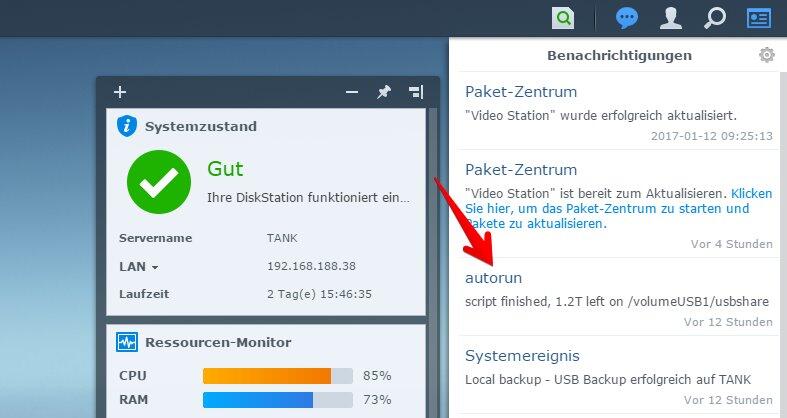The height and width of the screenshot is (418, 787).
Task: Toggle the widgets panel icon
Action: click(x=760, y=18)
